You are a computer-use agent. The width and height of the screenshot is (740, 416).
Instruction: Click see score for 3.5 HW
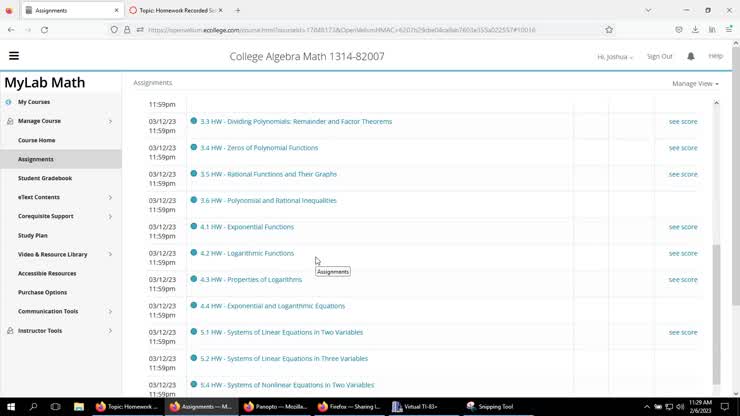(x=683, y=174)
